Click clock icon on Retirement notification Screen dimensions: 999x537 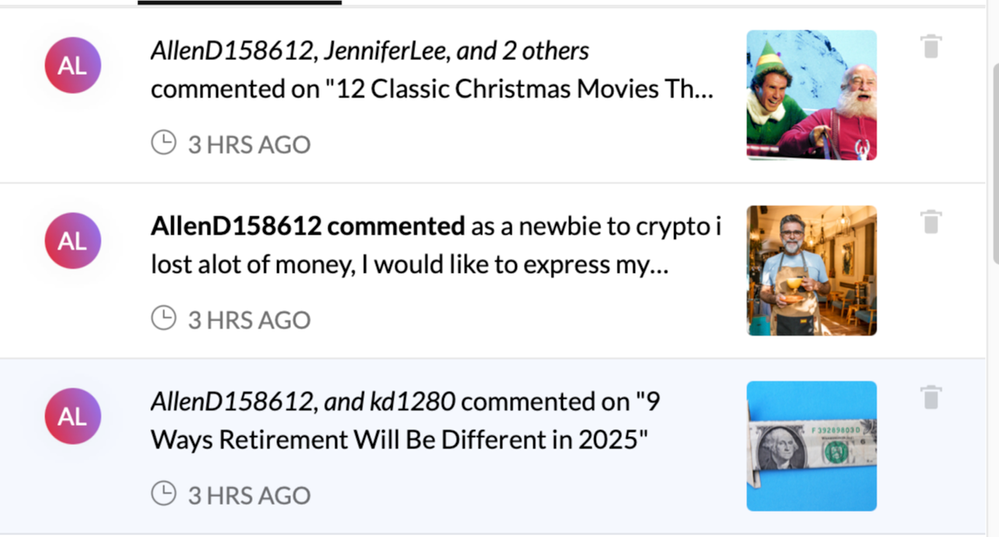tap(163, 494)
